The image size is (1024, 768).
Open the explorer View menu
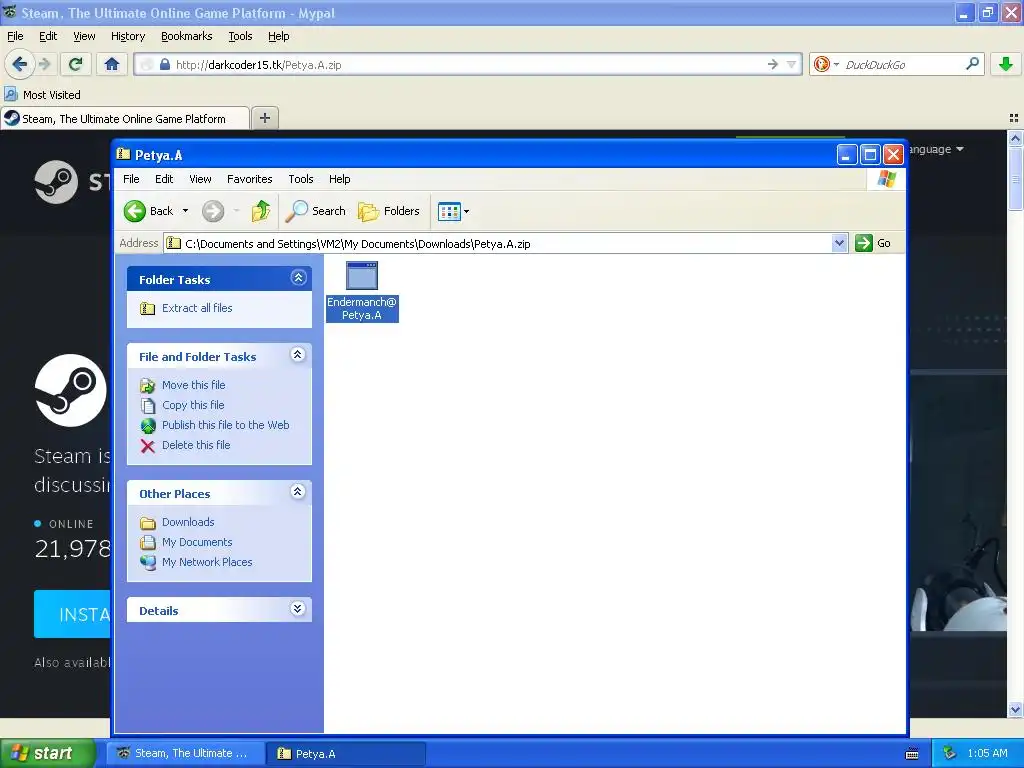[x=200, y=179]
